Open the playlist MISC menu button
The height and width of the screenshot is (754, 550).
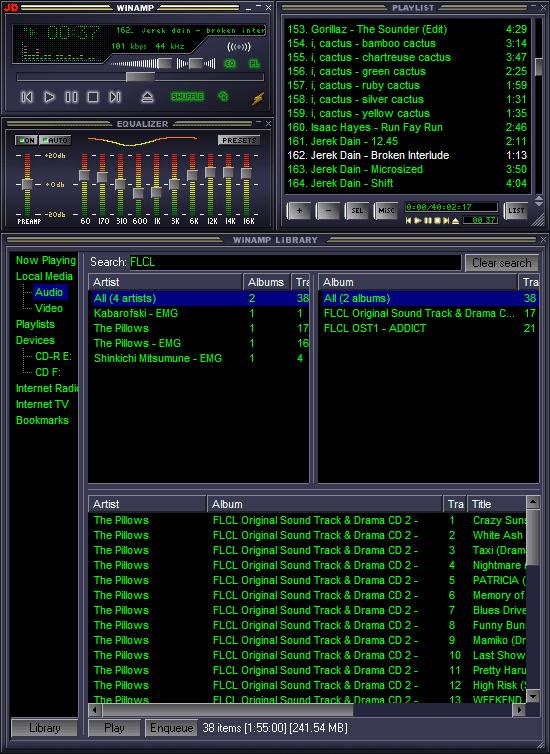386,211
